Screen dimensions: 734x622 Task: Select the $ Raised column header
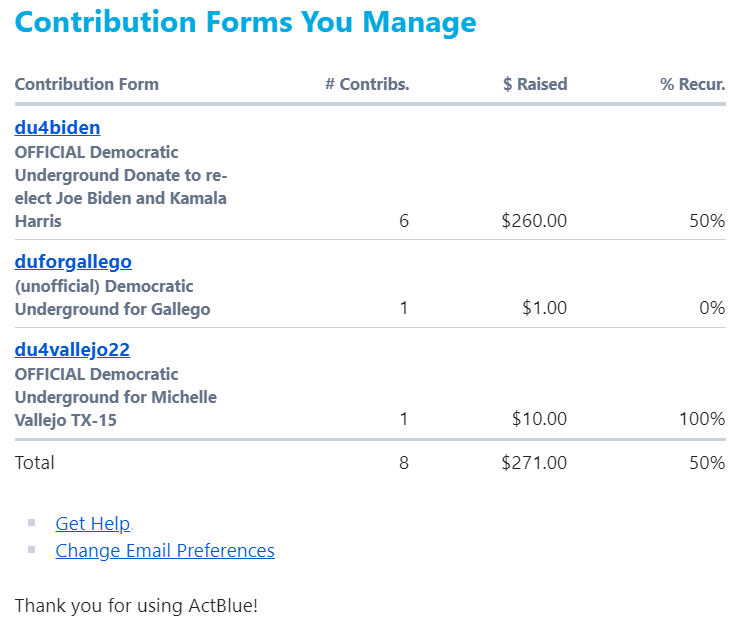[x=535, y=84]
